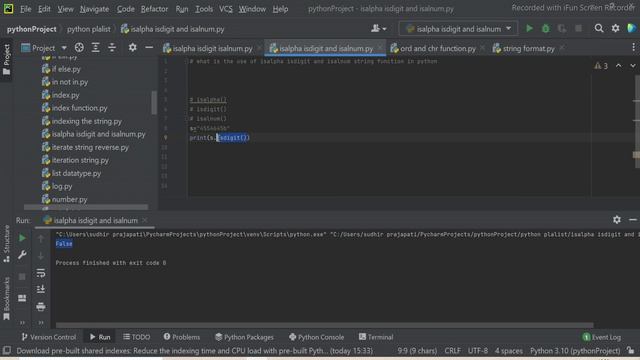Click the Run console horizontal scrollbar
The width and height of the screenshot is (640, 360).
(324, 325)
